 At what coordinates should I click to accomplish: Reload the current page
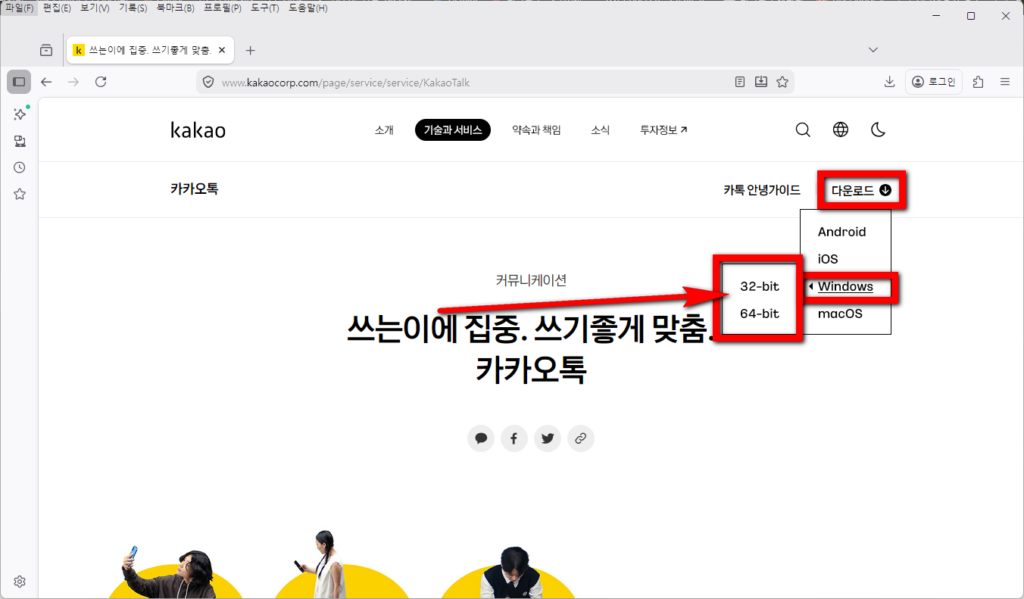coord(101,82)
